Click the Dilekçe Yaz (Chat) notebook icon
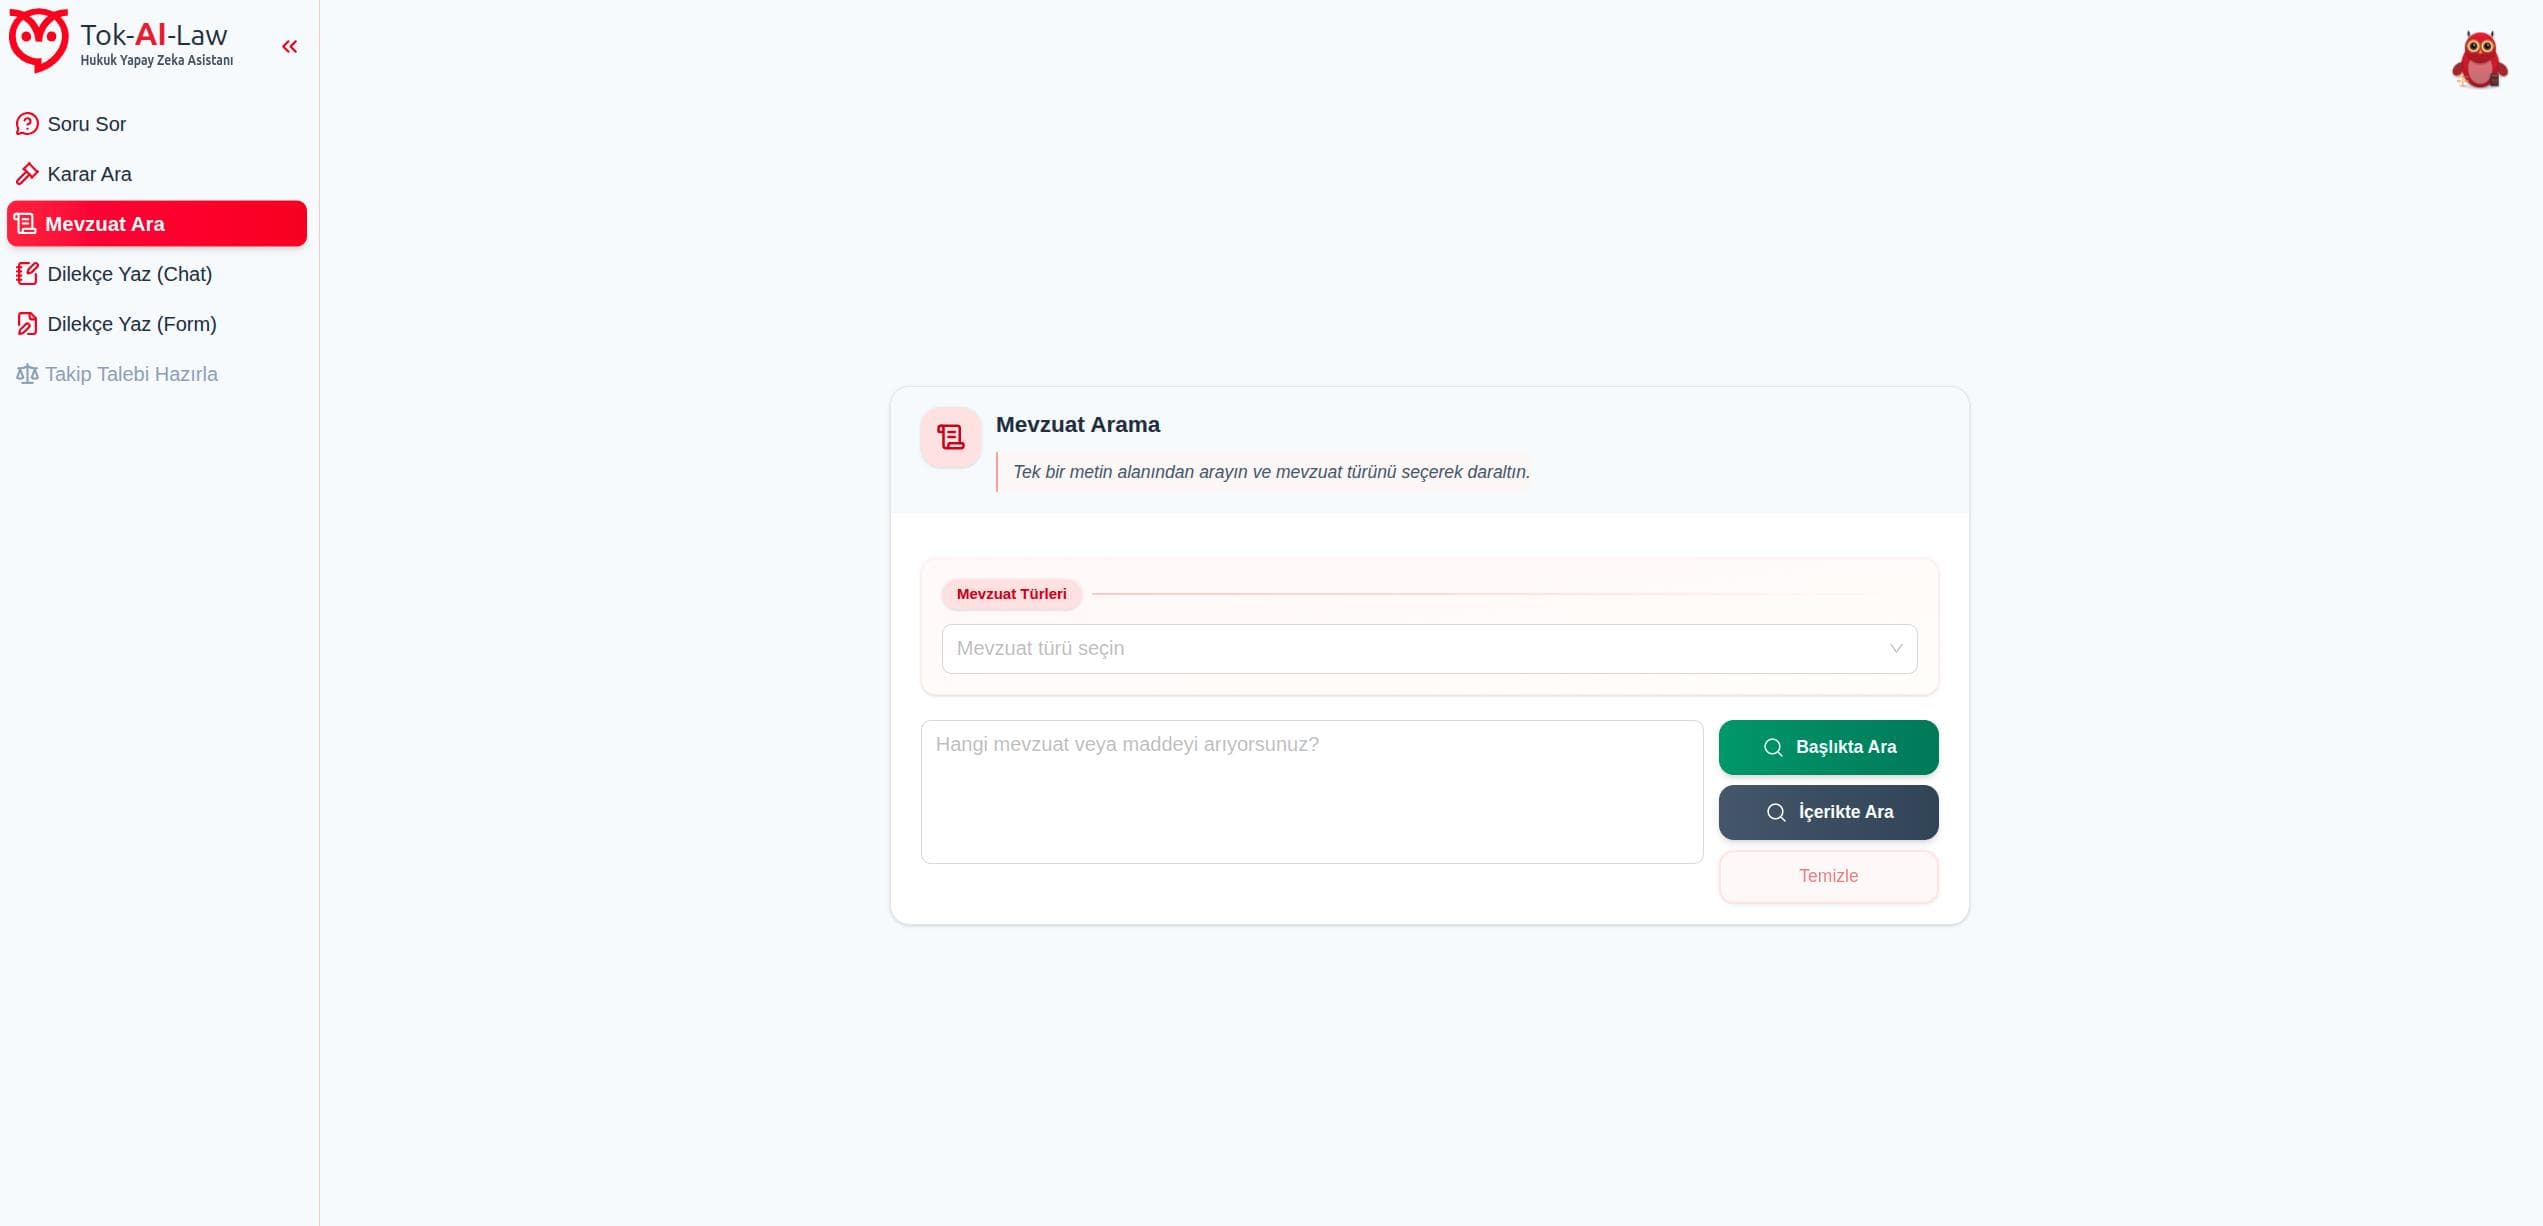The height and width of the screenshot is (1226, 2543). click(x=27, y=274)
